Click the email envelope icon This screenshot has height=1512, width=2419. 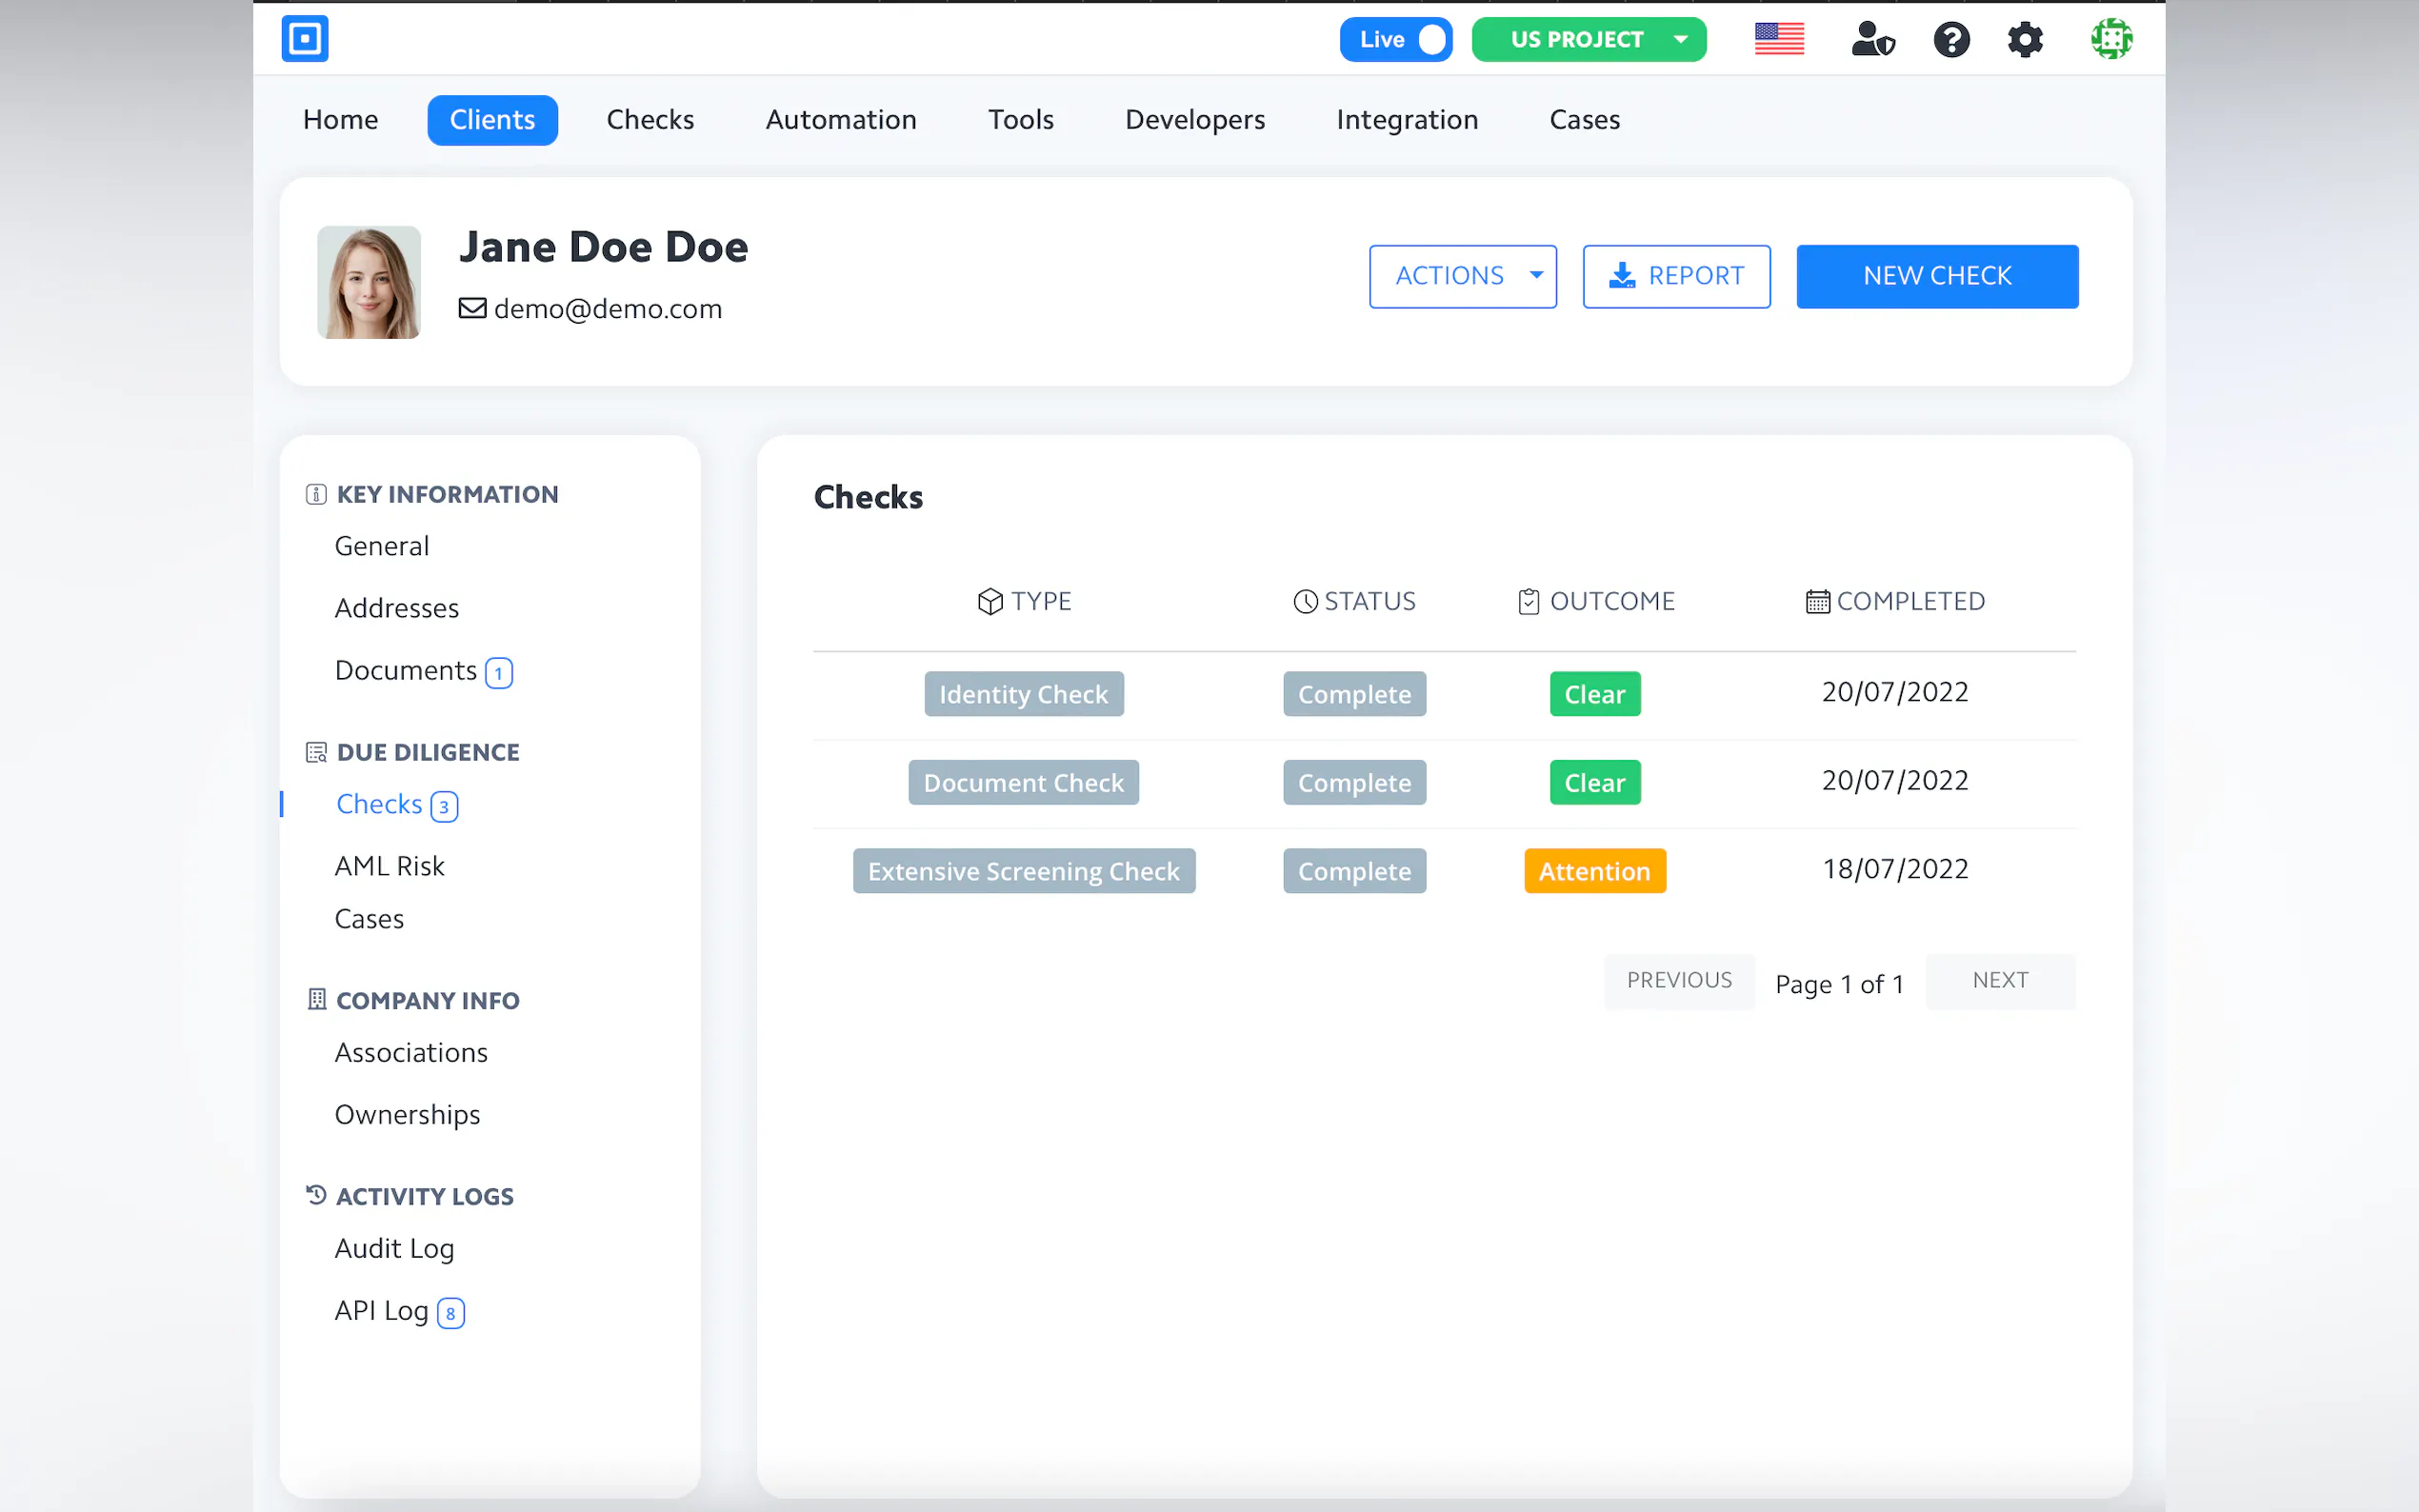coord(472,308)
